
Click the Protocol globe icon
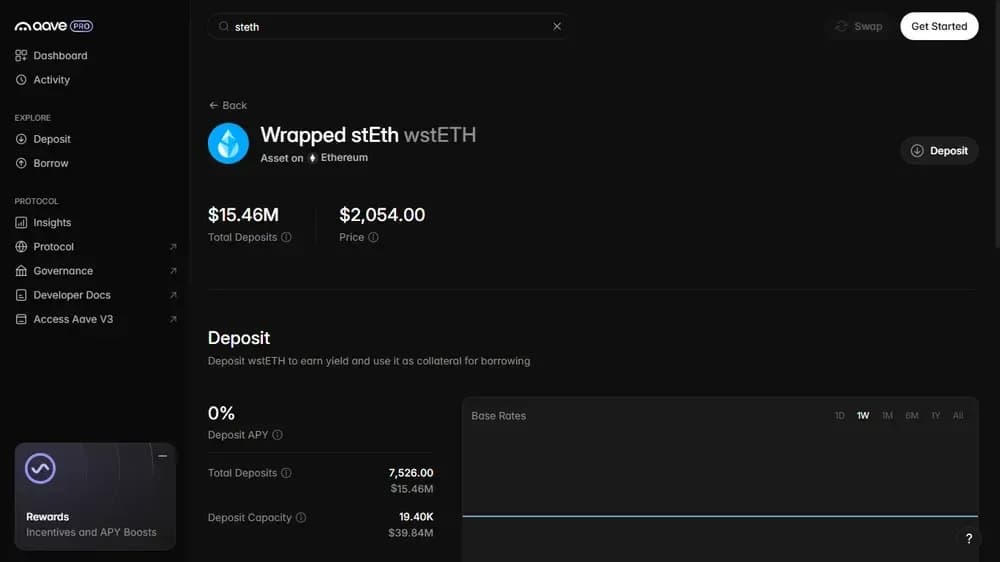click(x=21, y=247)
